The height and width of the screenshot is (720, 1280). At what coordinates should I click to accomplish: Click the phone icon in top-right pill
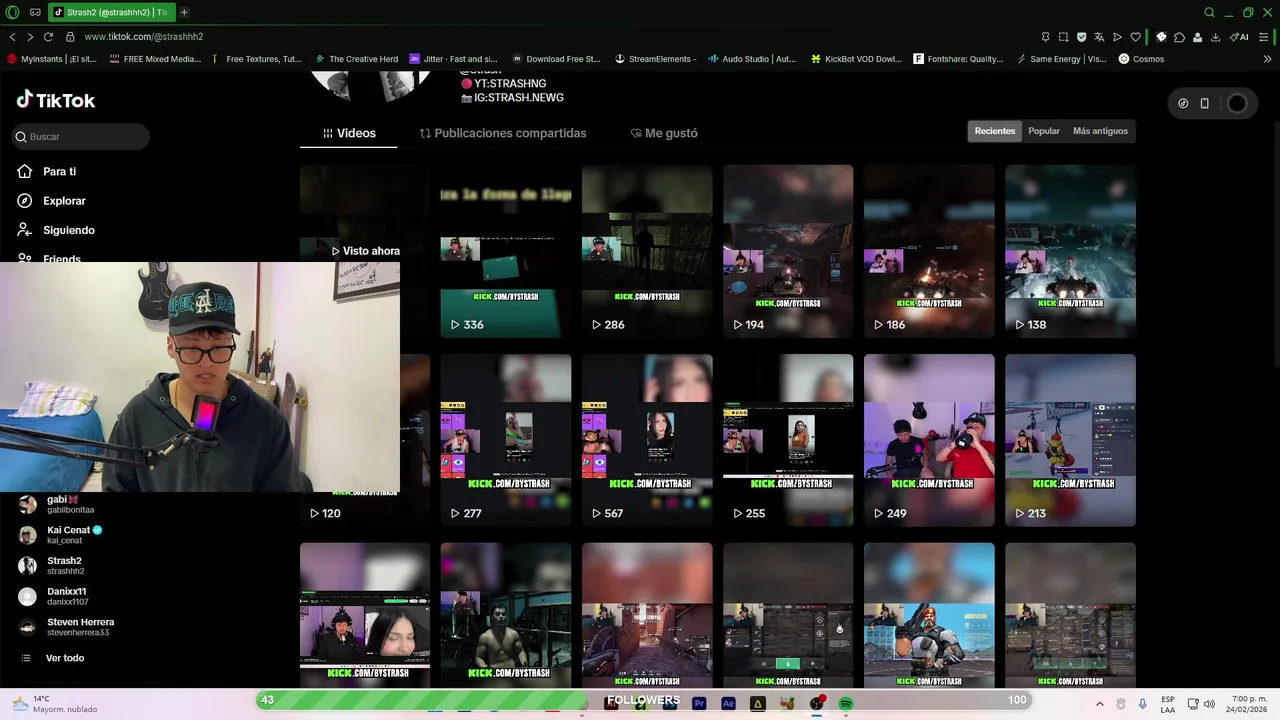pyautogui.click(x=1204, y=103)
